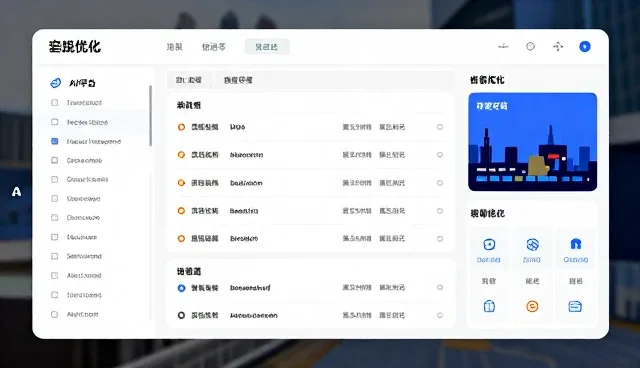640x368 pixels.
Task: Select the gray circle ending the first upper-list row
Action: pyautogui.click(x=440, y=127)
